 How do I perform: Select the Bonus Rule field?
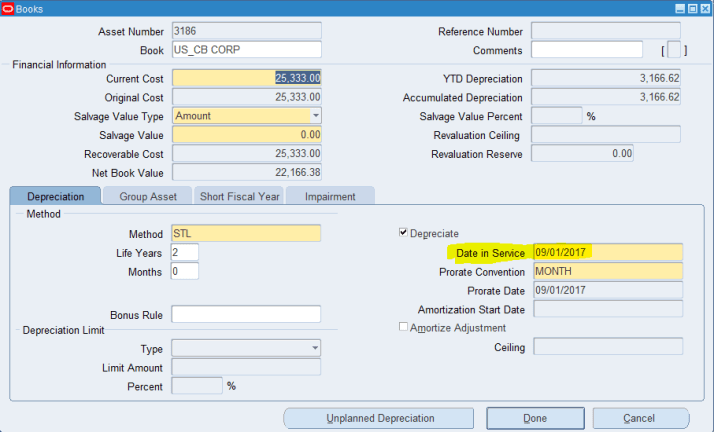(x=246, y=315)
